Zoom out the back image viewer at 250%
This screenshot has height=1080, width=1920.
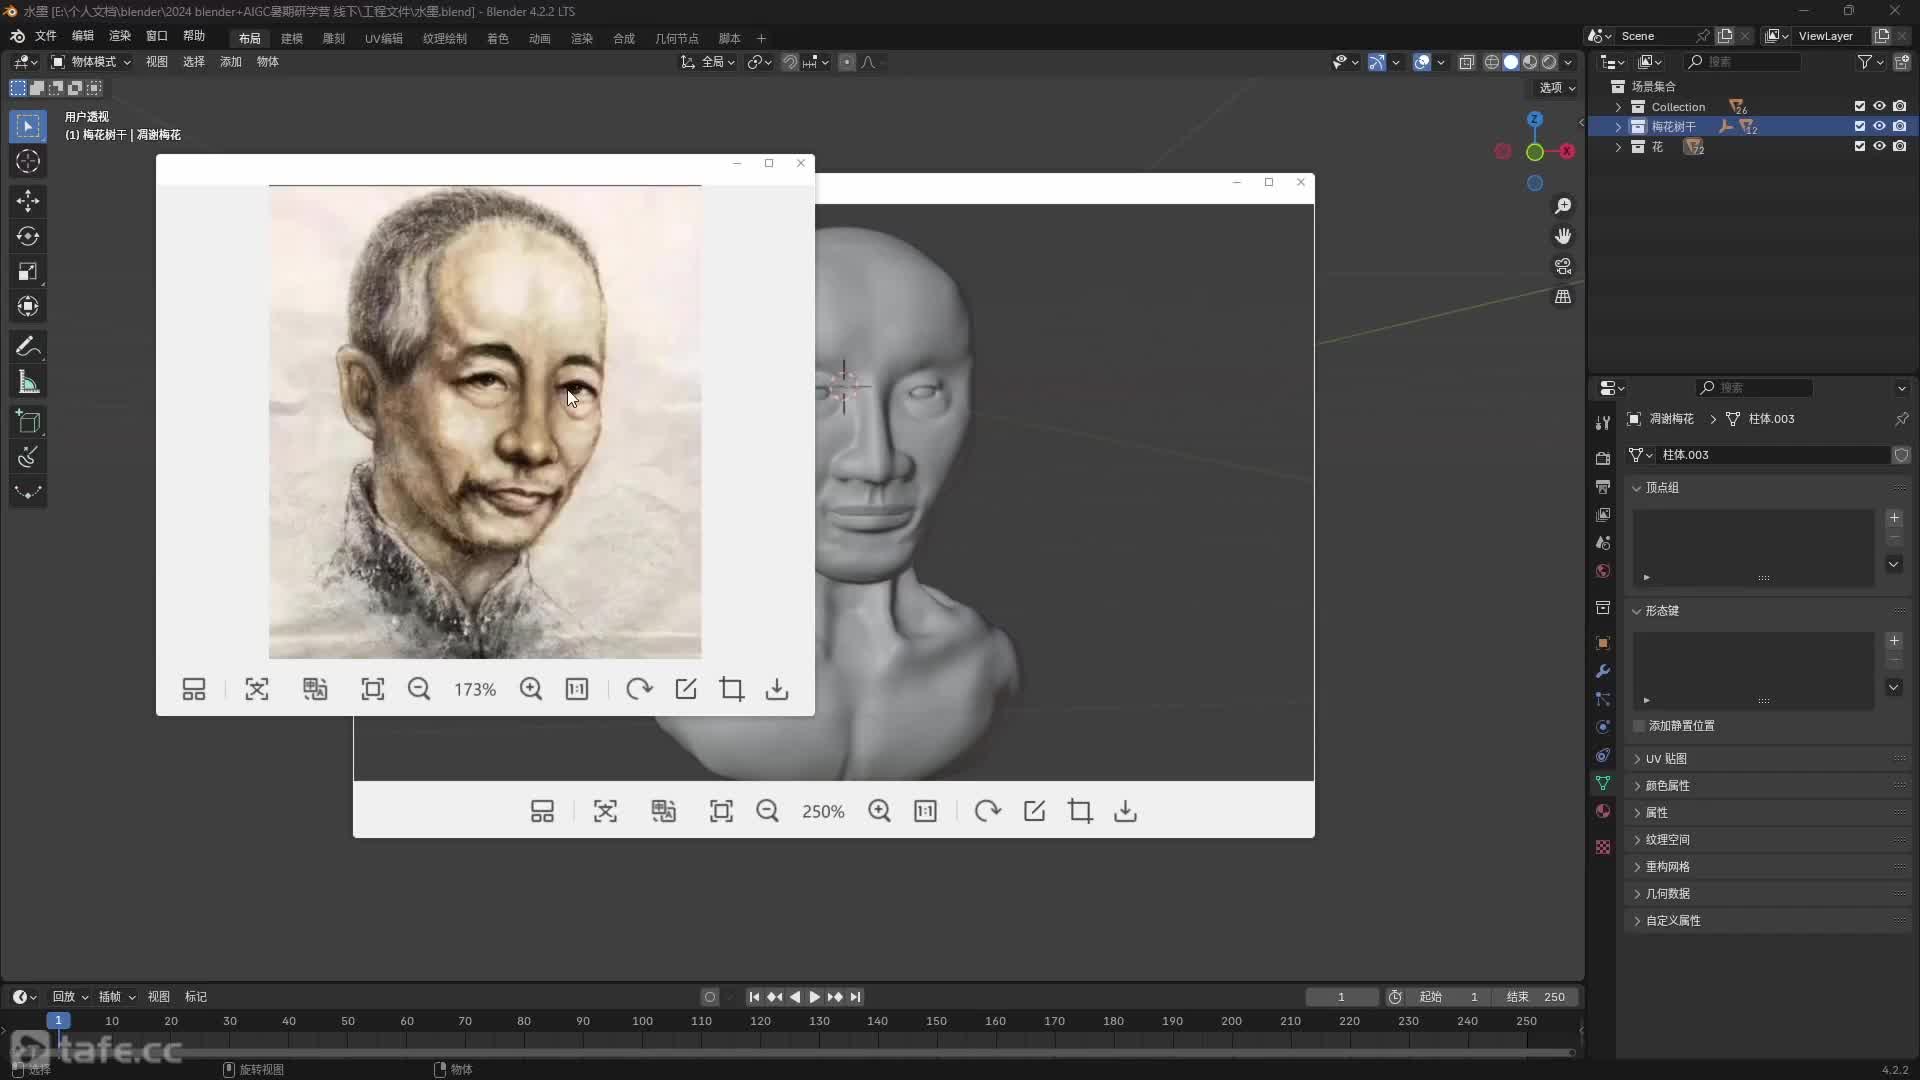click(x=767, y=811)
